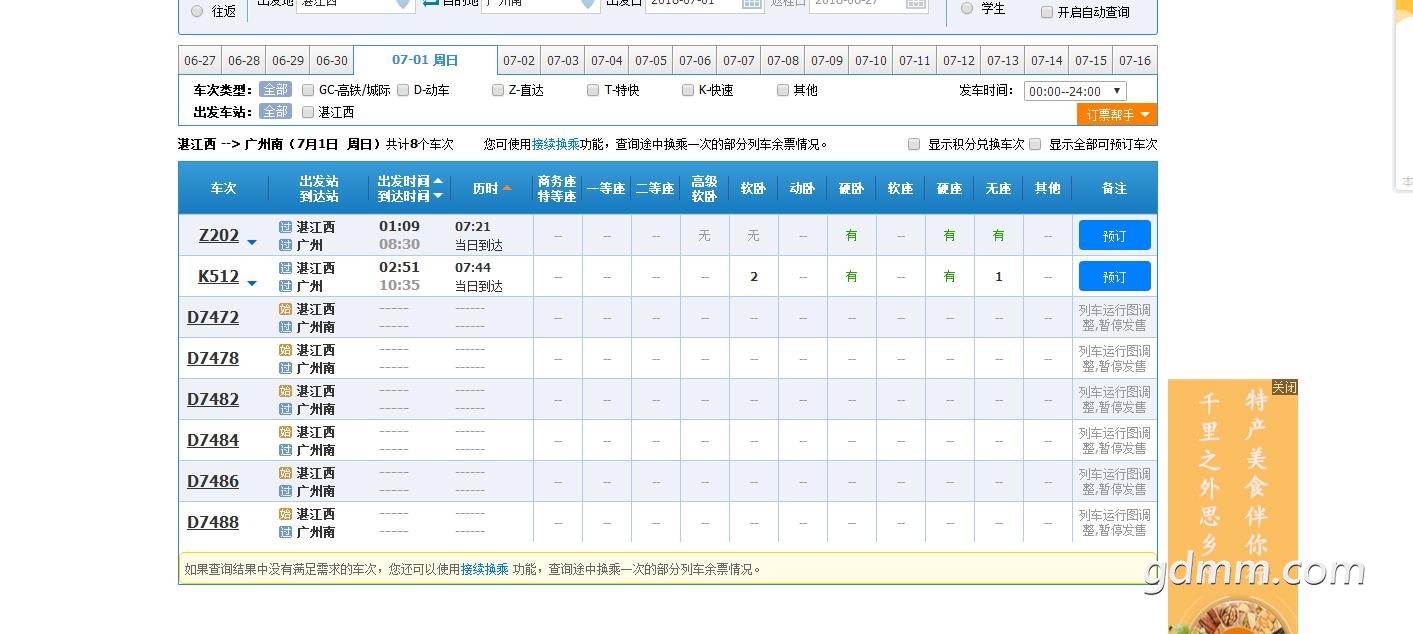Open 接续换乘 link above the table
Viewport: 1413px width, 634px height.
pyautogui.click(x=555, y=144)
